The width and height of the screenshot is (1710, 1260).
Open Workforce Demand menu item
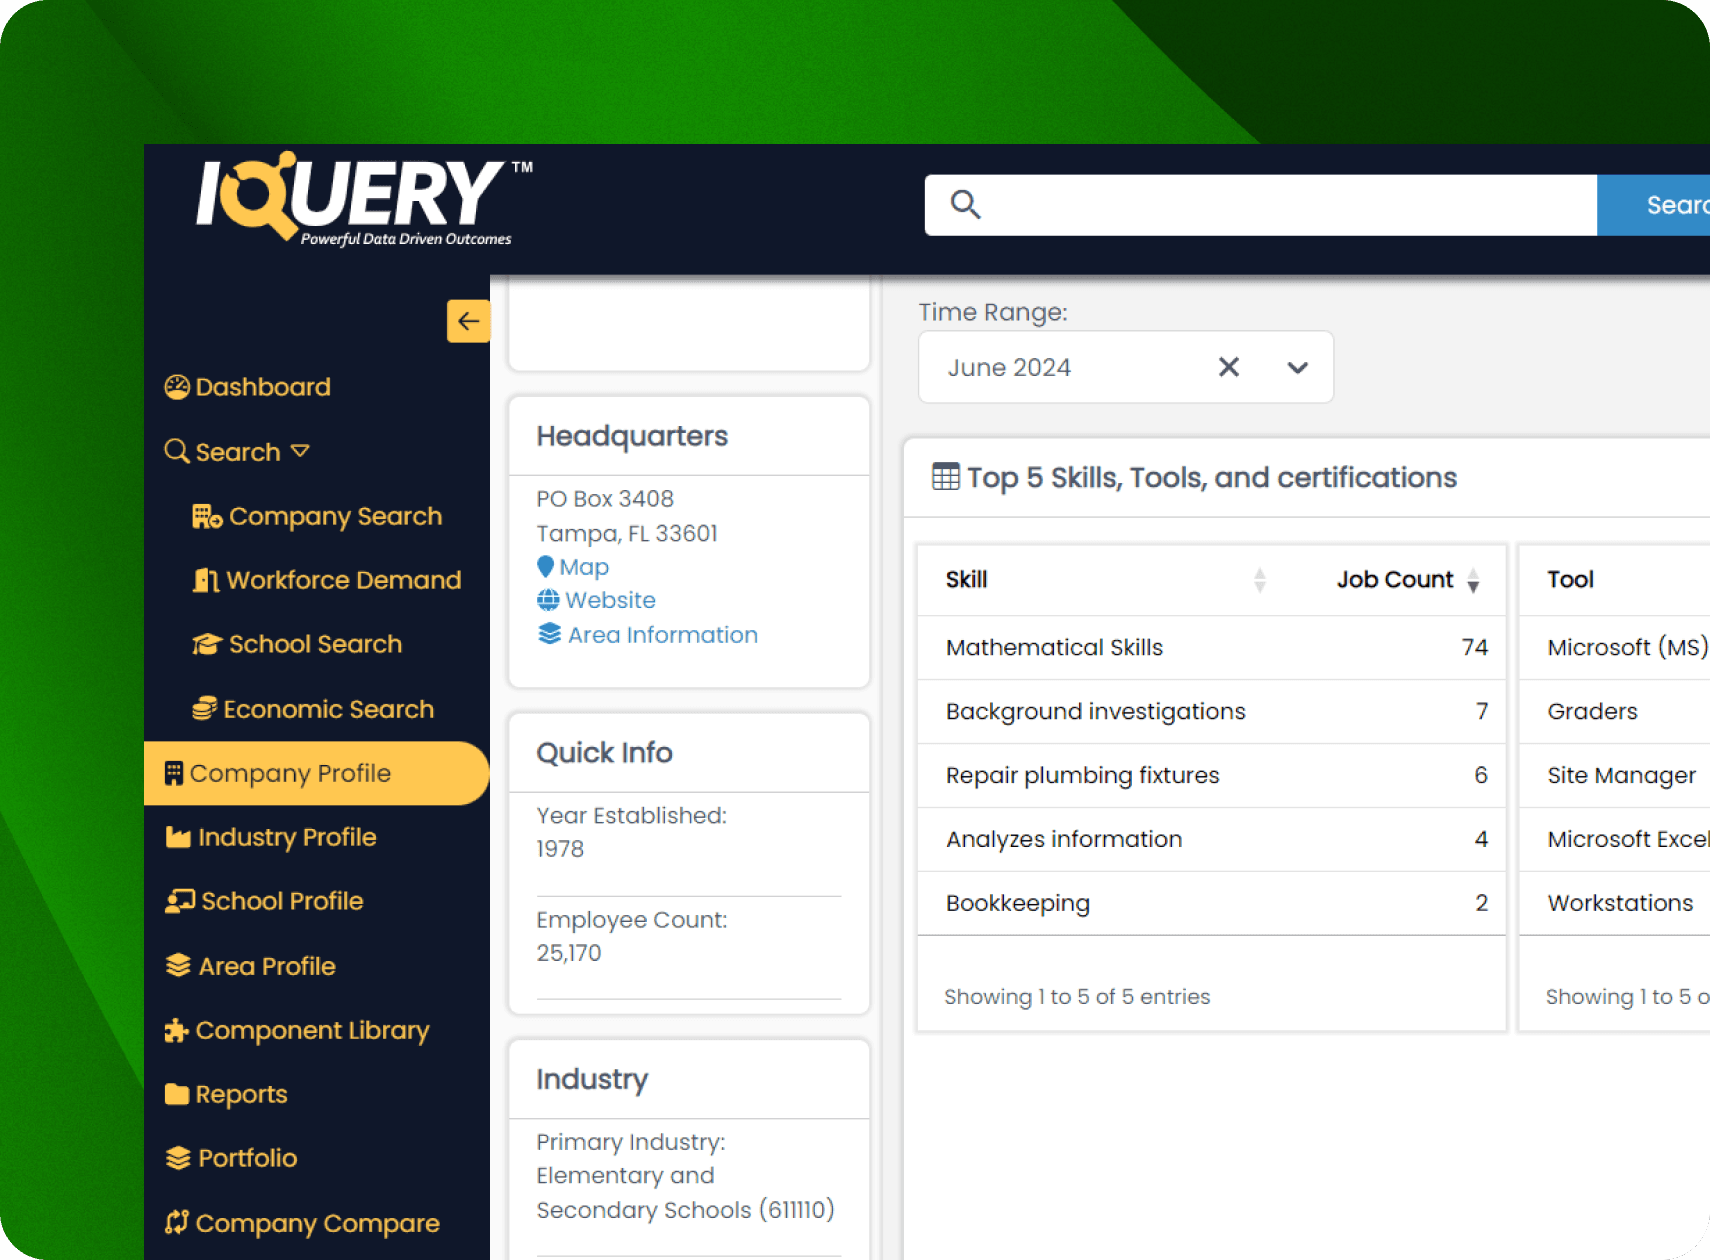[328, 580]
